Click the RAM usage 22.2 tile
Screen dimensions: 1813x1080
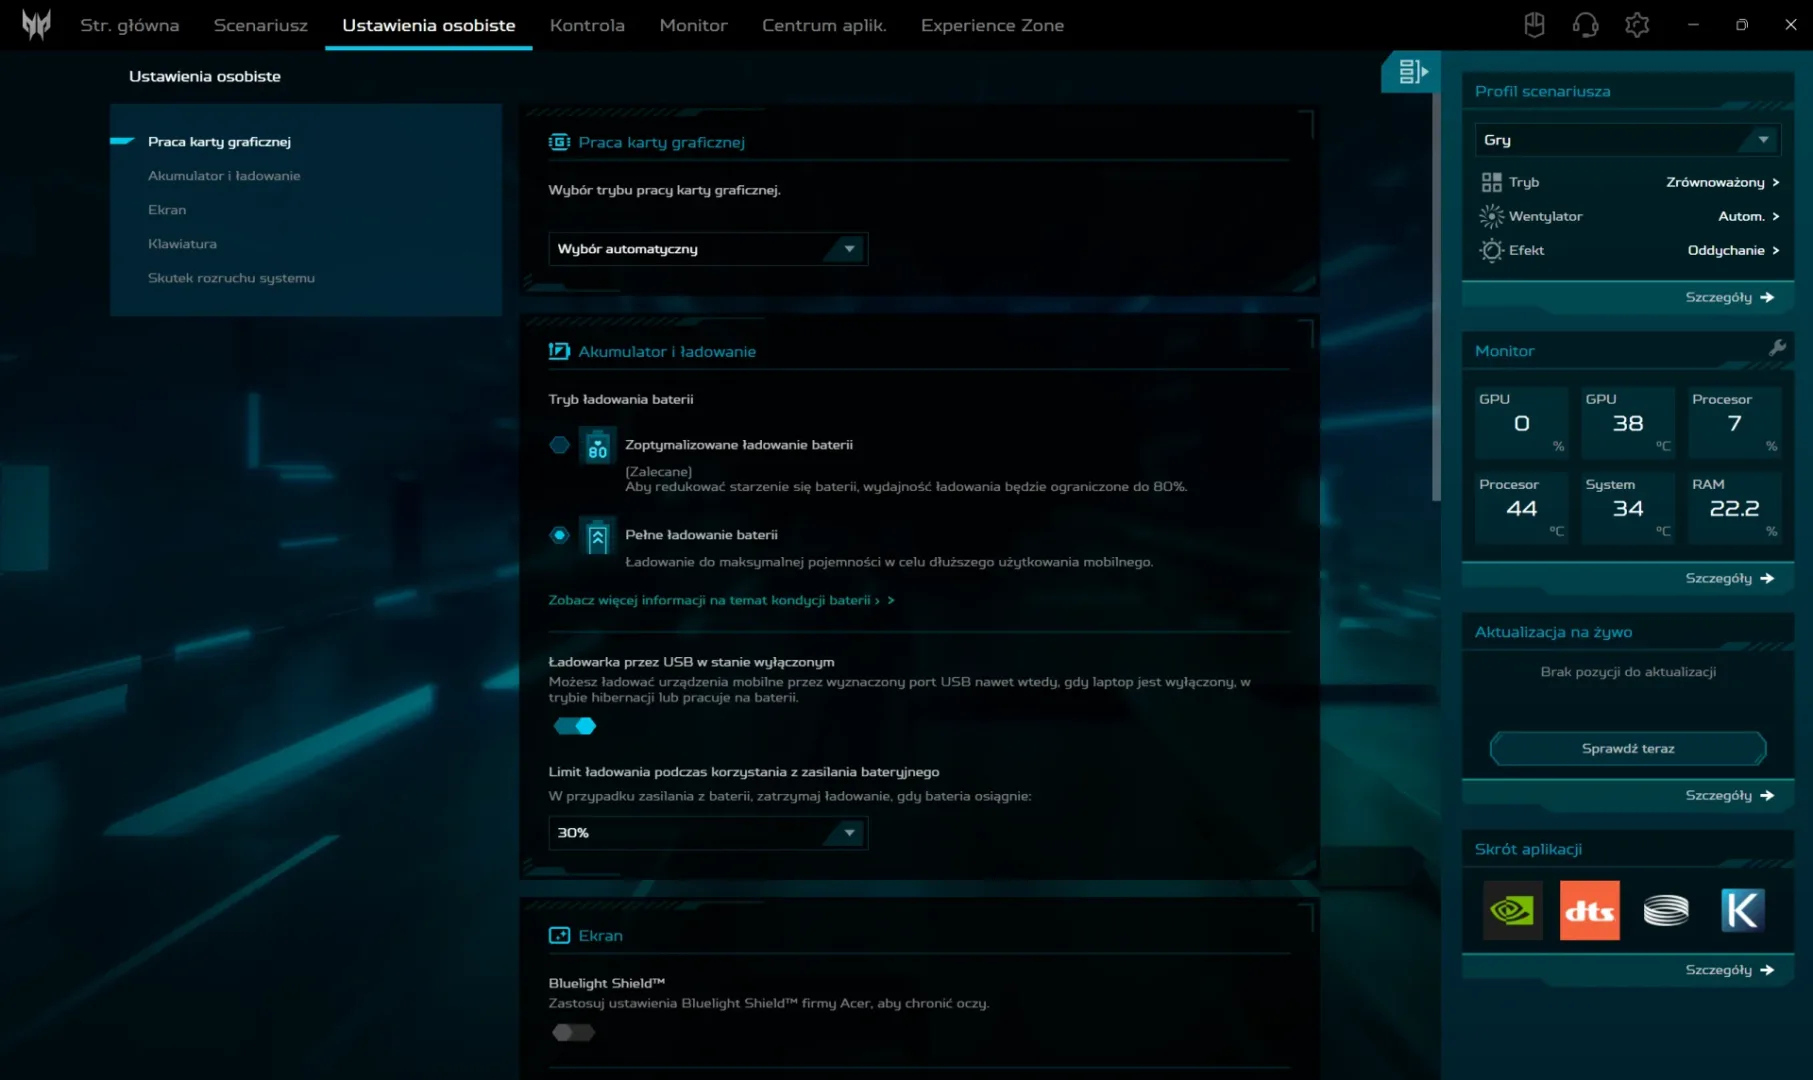click(x=1735, y=508)
